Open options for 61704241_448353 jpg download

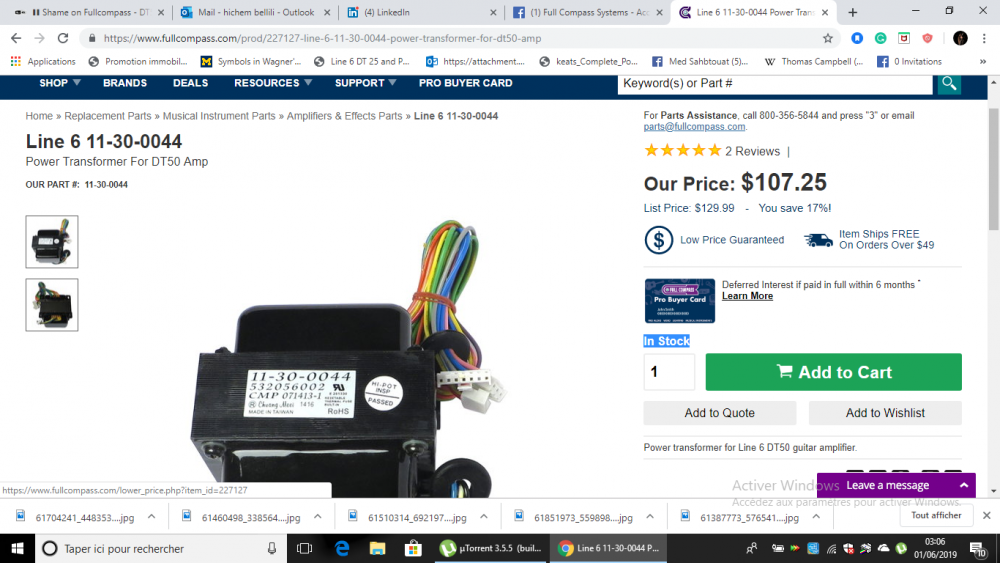click(152, 517)
